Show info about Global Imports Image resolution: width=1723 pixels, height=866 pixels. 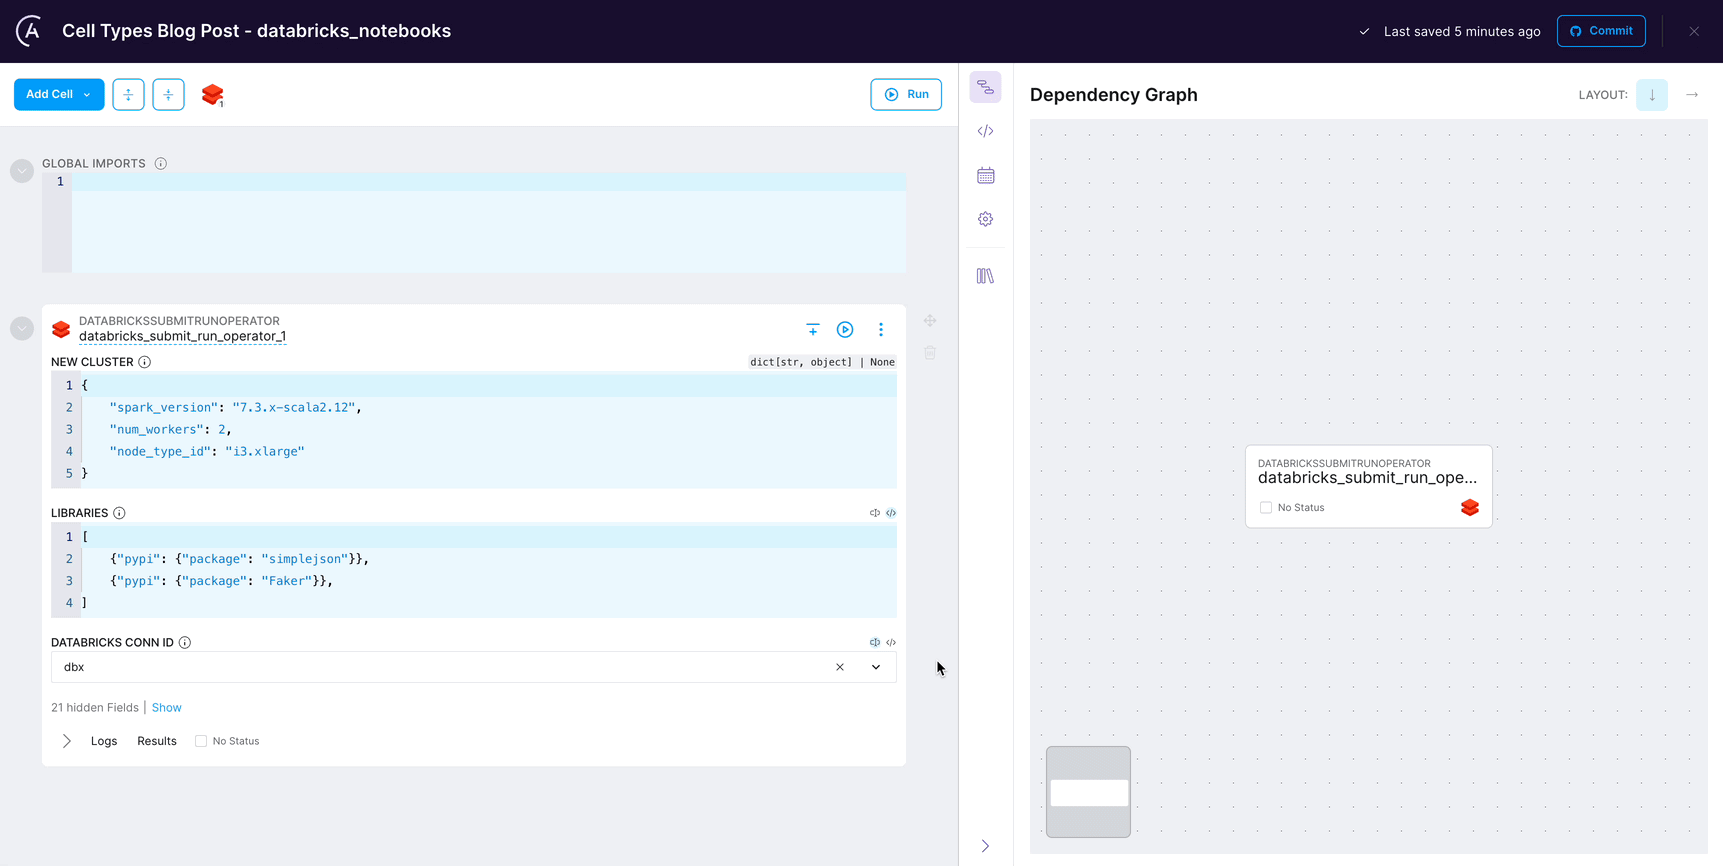(161, 163)
